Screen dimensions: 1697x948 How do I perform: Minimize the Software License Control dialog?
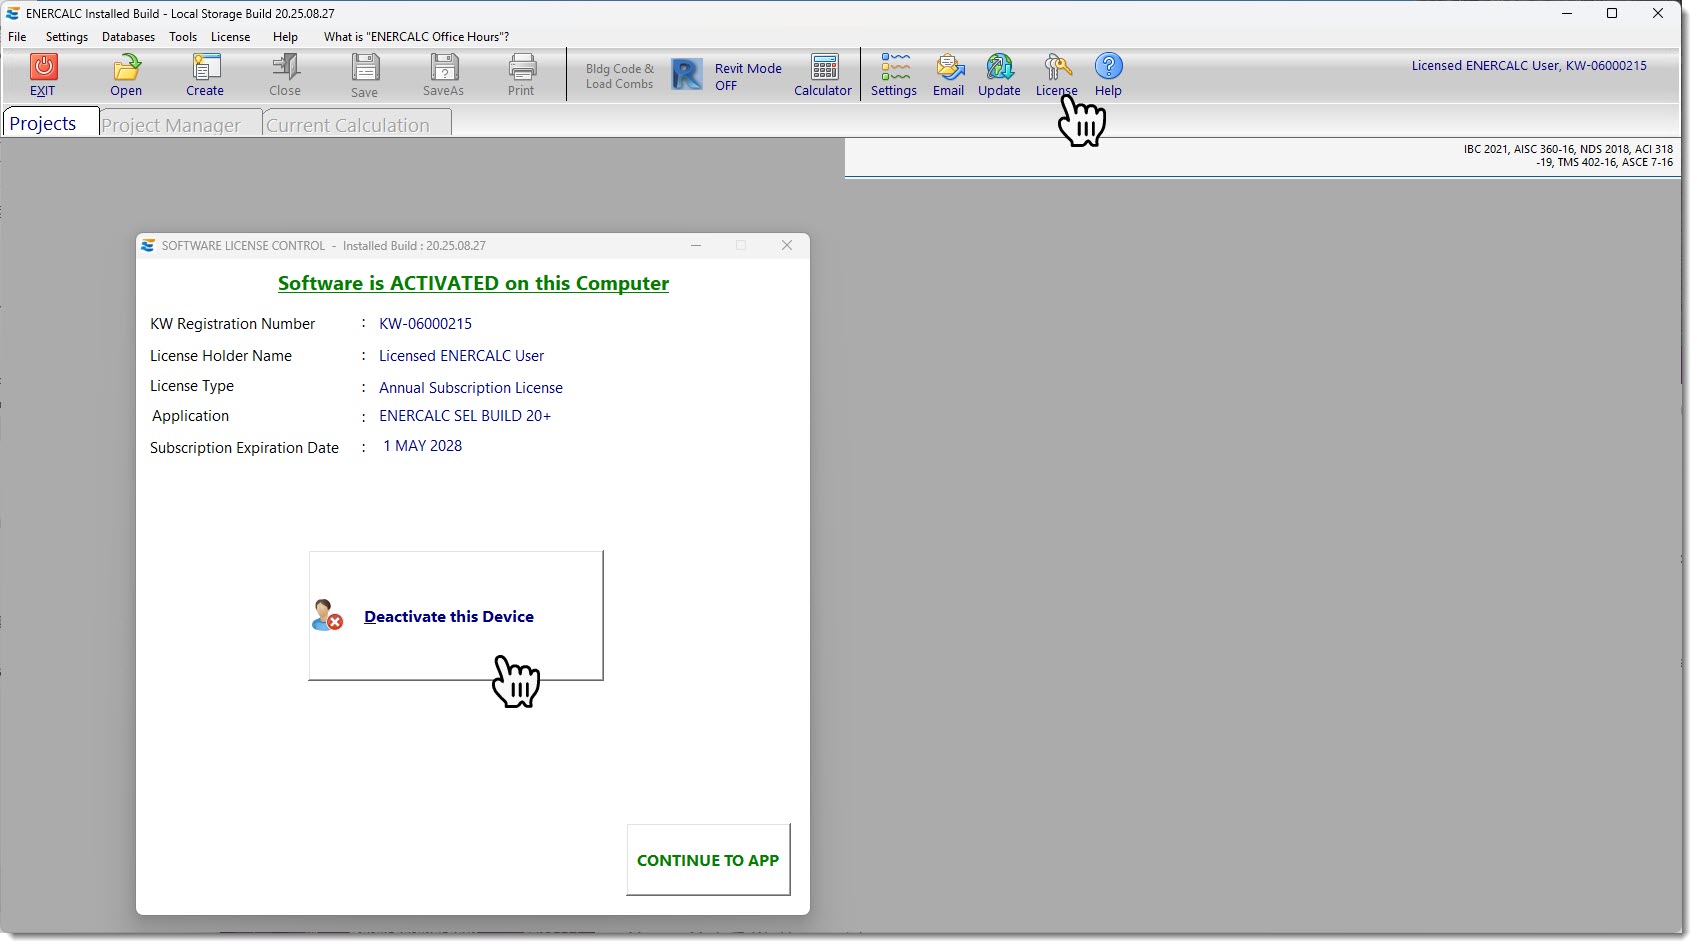(696, 245)
